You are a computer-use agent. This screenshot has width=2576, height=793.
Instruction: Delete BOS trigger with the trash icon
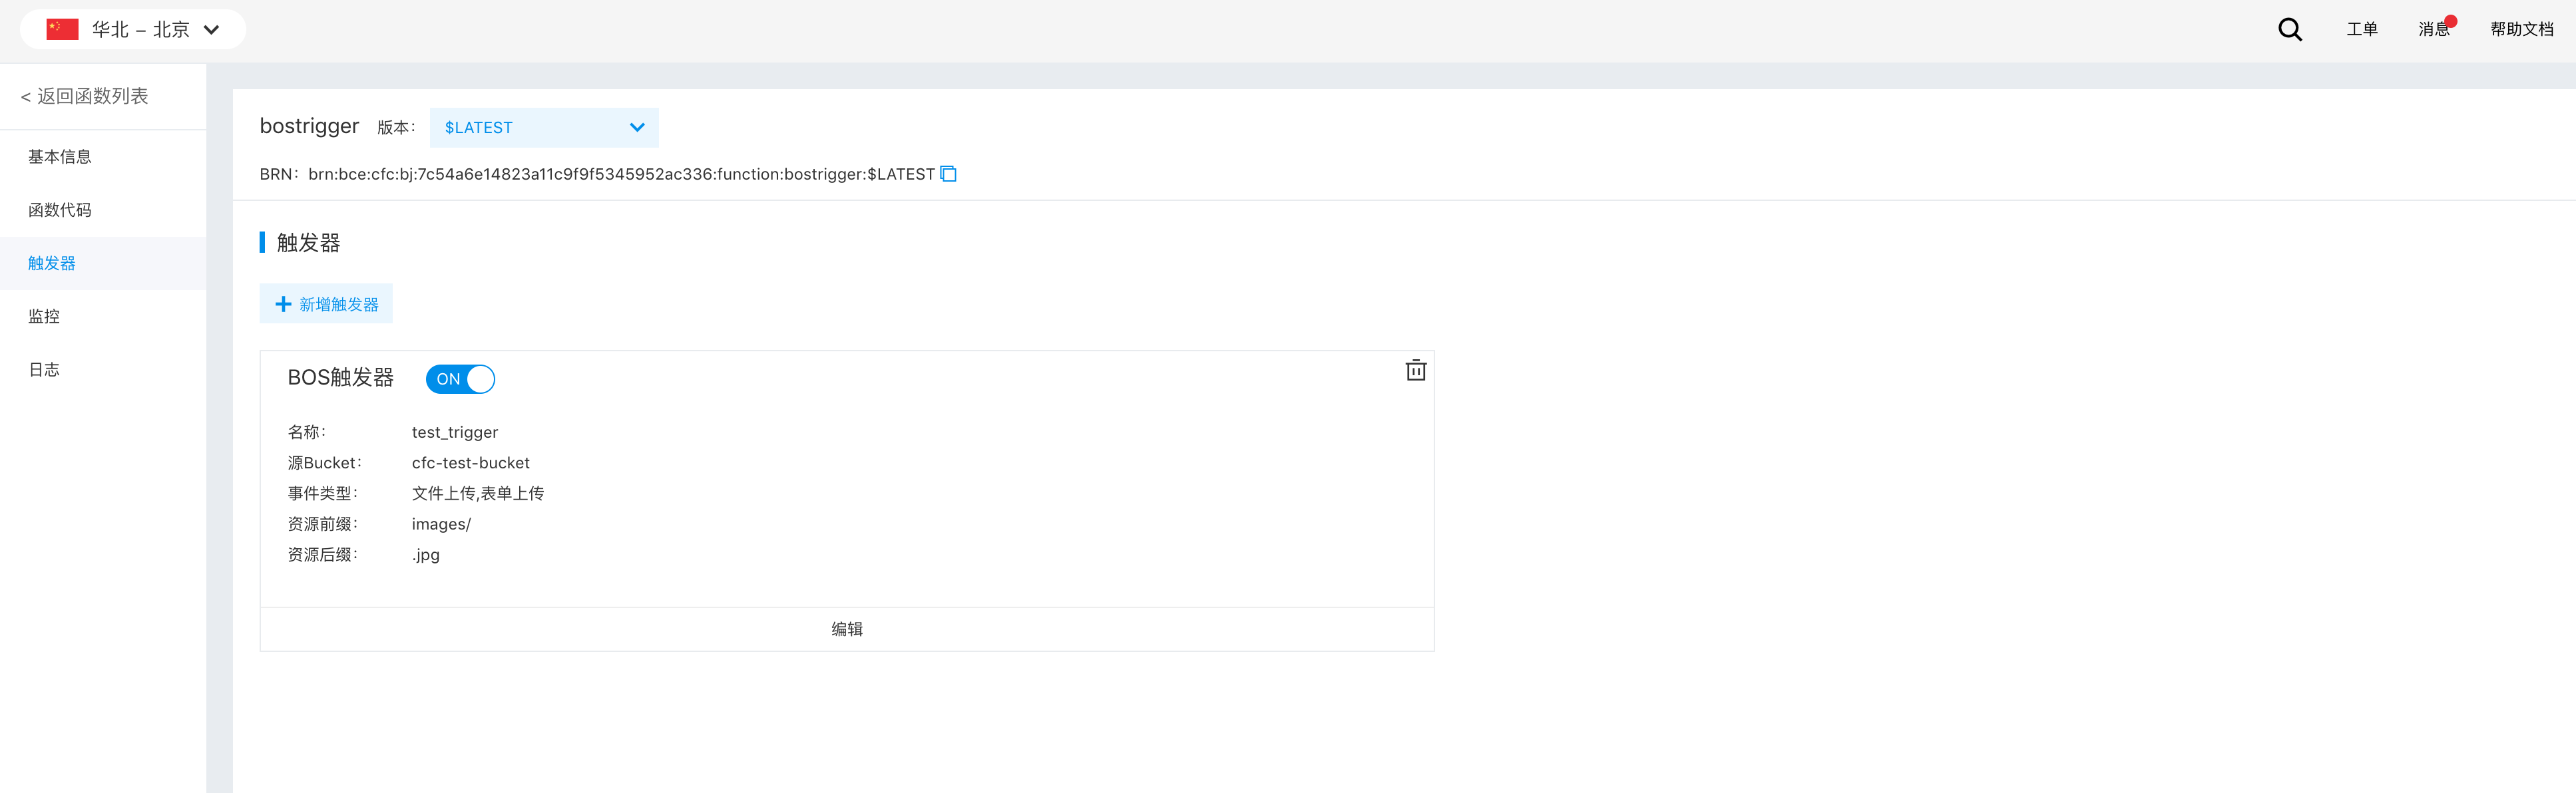(x=1415, y=370)
